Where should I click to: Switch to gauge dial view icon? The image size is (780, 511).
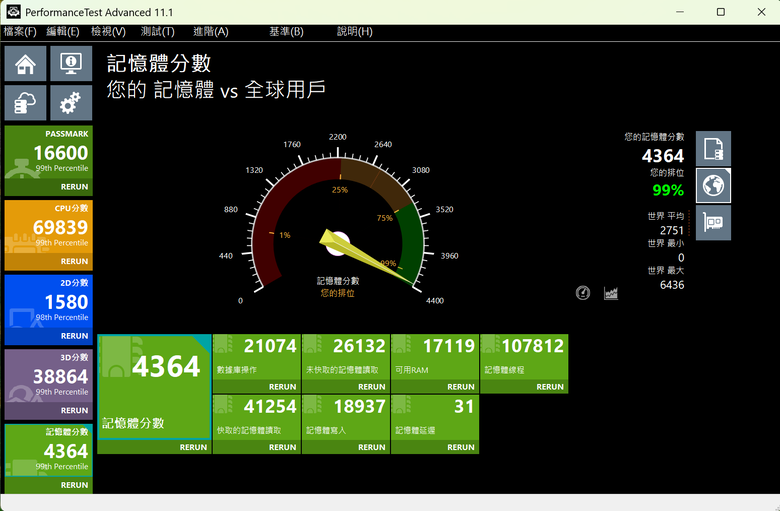583,293
